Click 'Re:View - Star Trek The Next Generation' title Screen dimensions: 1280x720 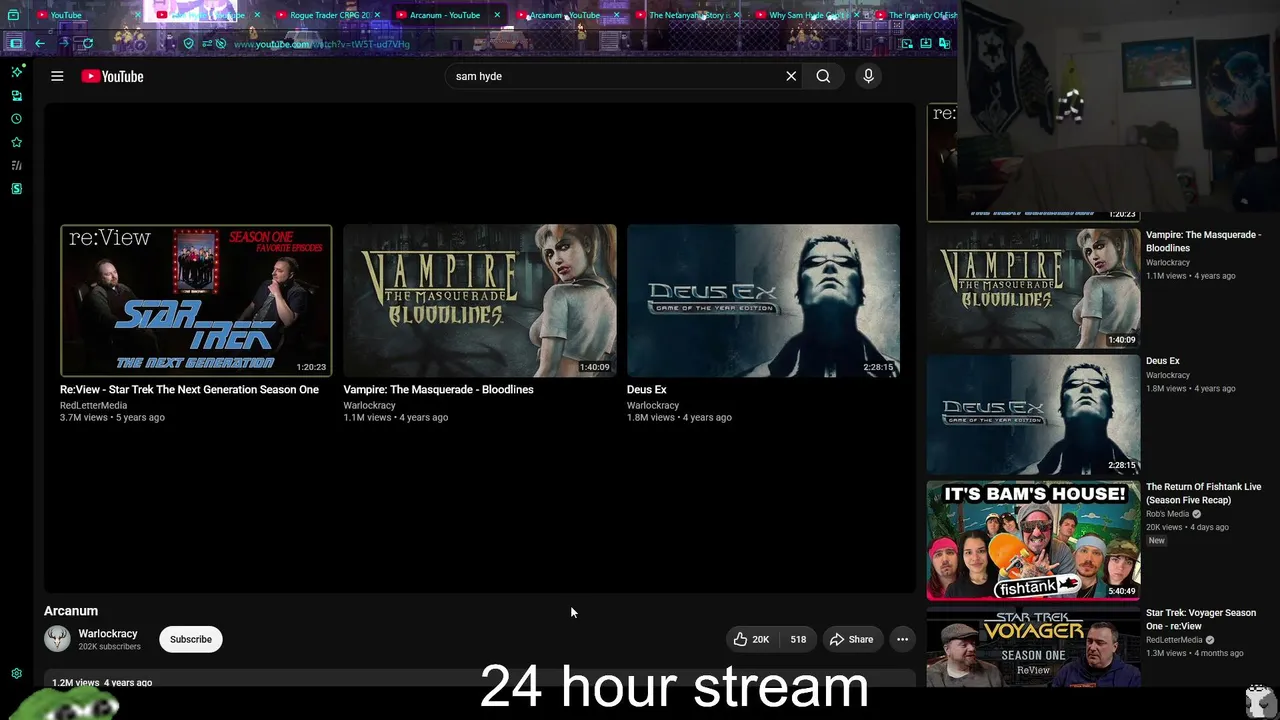tap(189, 390)
